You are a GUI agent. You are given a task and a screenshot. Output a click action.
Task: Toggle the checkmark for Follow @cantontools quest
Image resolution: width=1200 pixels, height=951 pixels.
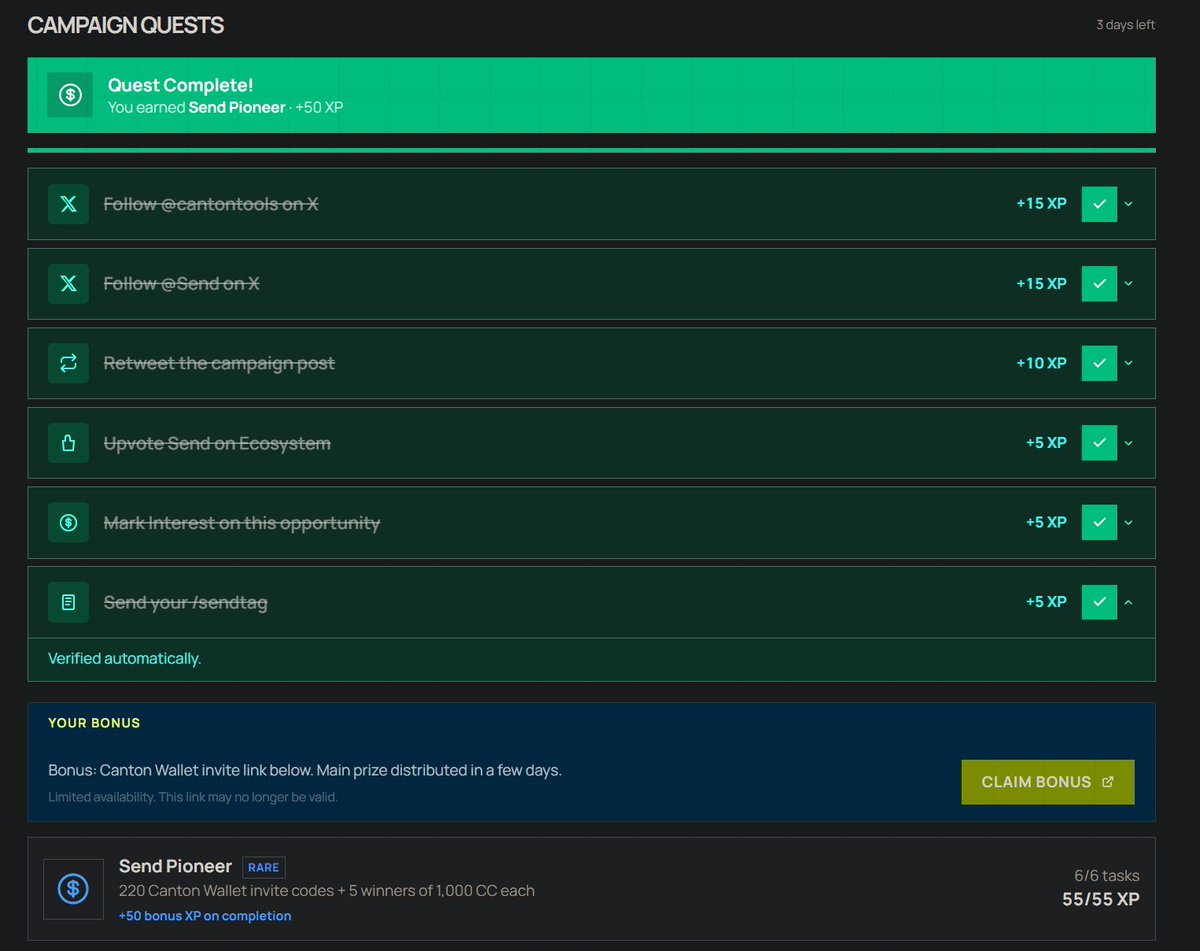[x=1099, y=204]
